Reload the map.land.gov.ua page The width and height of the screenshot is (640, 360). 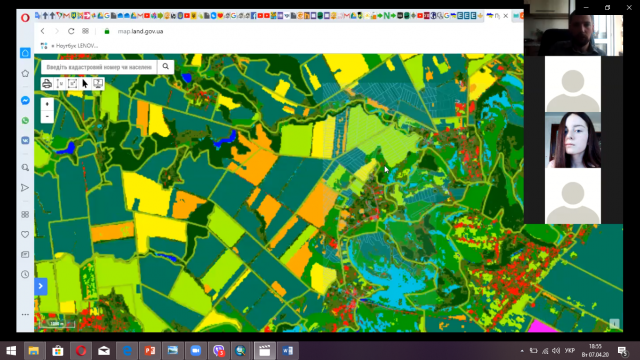tap(71, 31)
